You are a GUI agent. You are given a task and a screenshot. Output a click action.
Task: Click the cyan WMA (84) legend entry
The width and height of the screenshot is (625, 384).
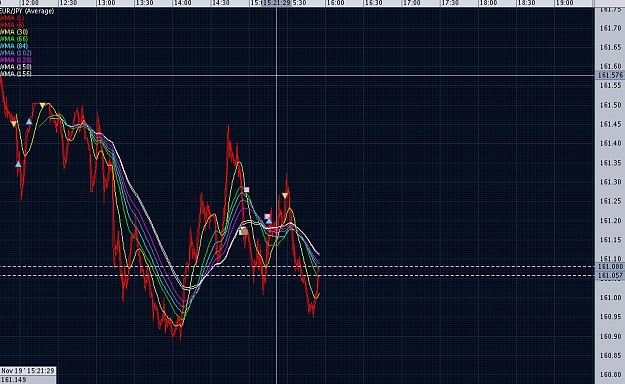(x=14, y=46)
